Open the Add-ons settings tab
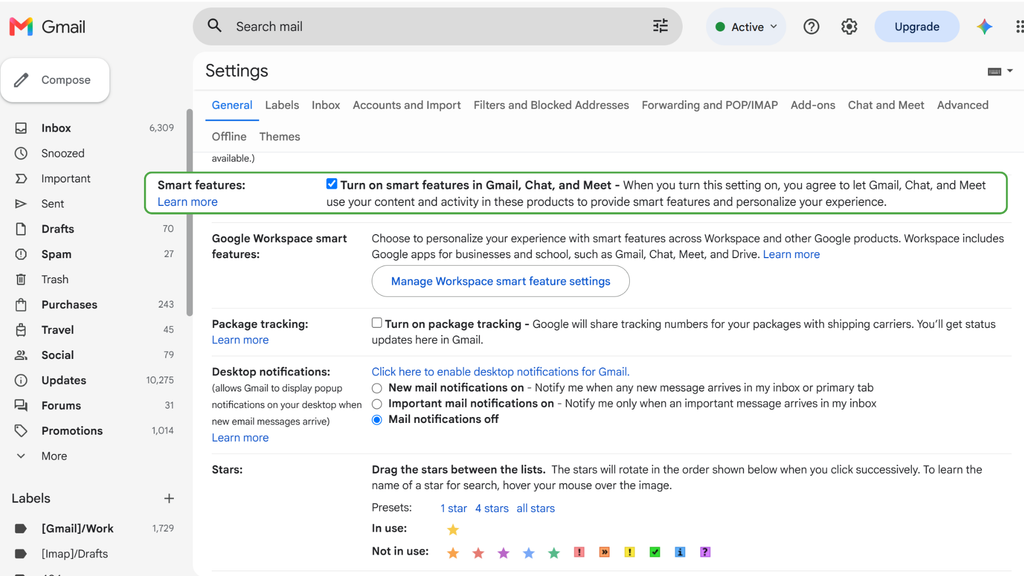1024x576 pixels. (813, 105)
